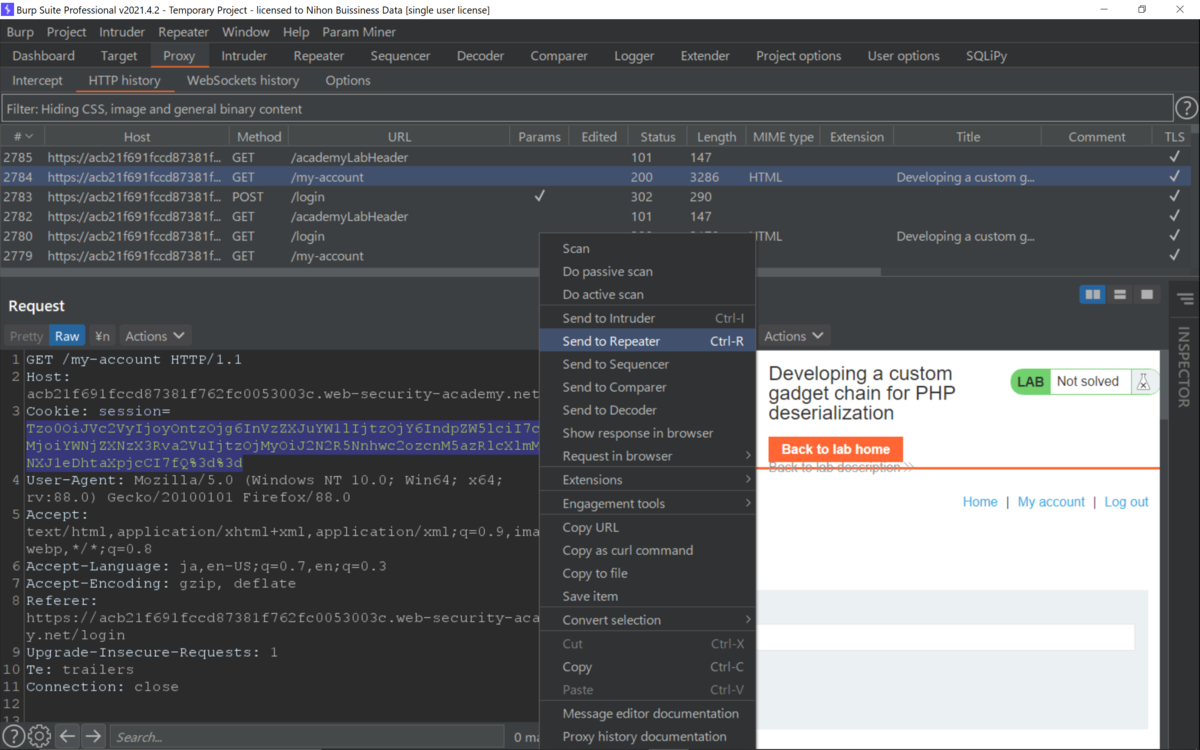Switch request view to Raw
The height and width of the screenshot is (750, 1200).
click(67, 336)
